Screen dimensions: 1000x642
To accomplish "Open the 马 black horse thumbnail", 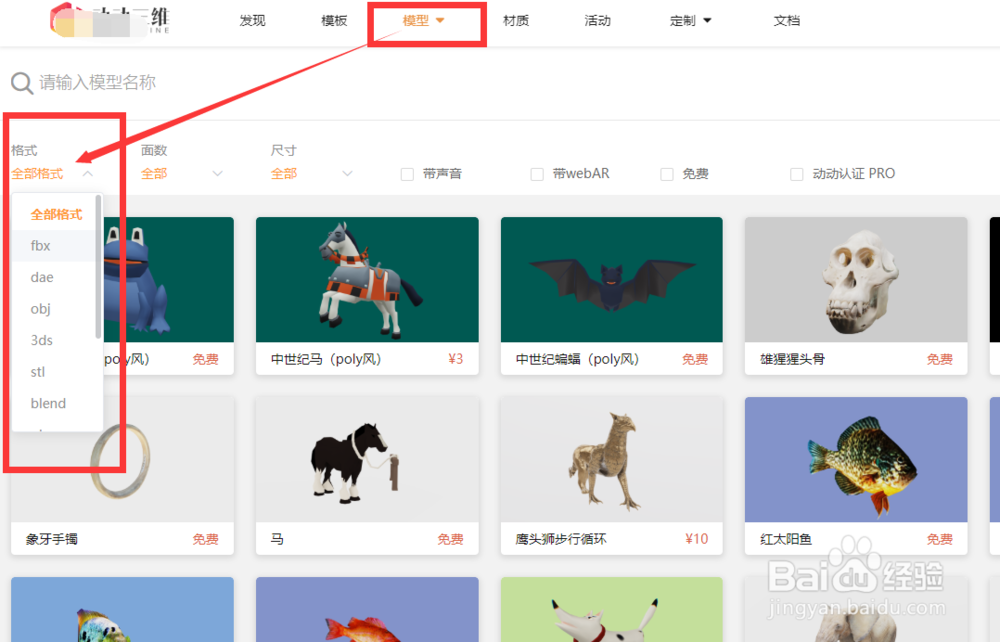I will pos(367,459).
